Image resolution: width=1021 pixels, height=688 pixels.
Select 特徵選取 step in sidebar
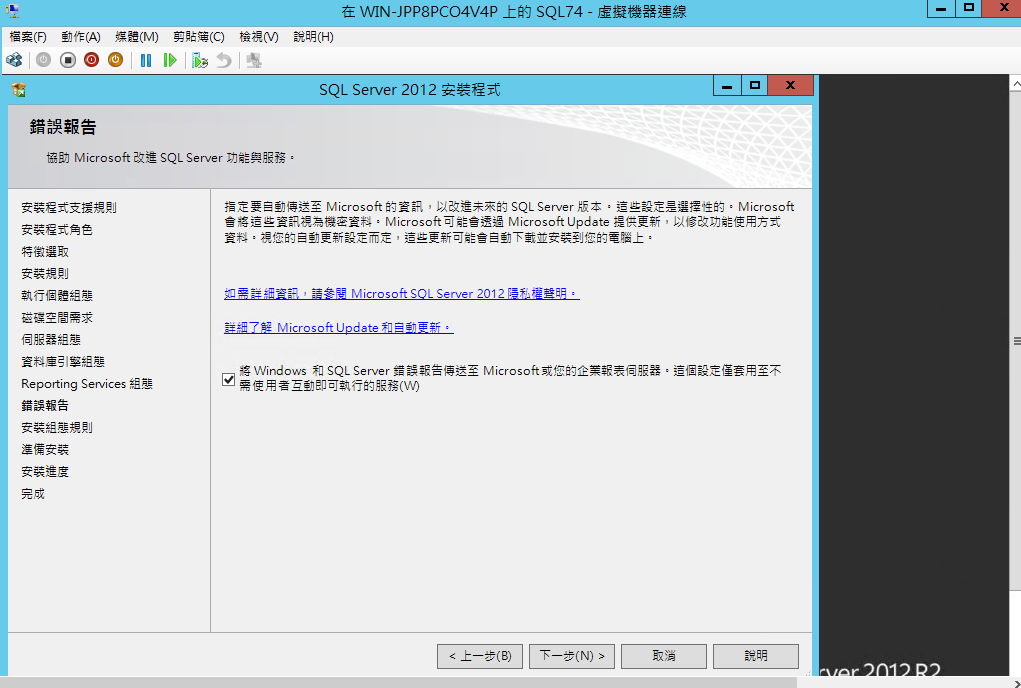coord(45,252)
